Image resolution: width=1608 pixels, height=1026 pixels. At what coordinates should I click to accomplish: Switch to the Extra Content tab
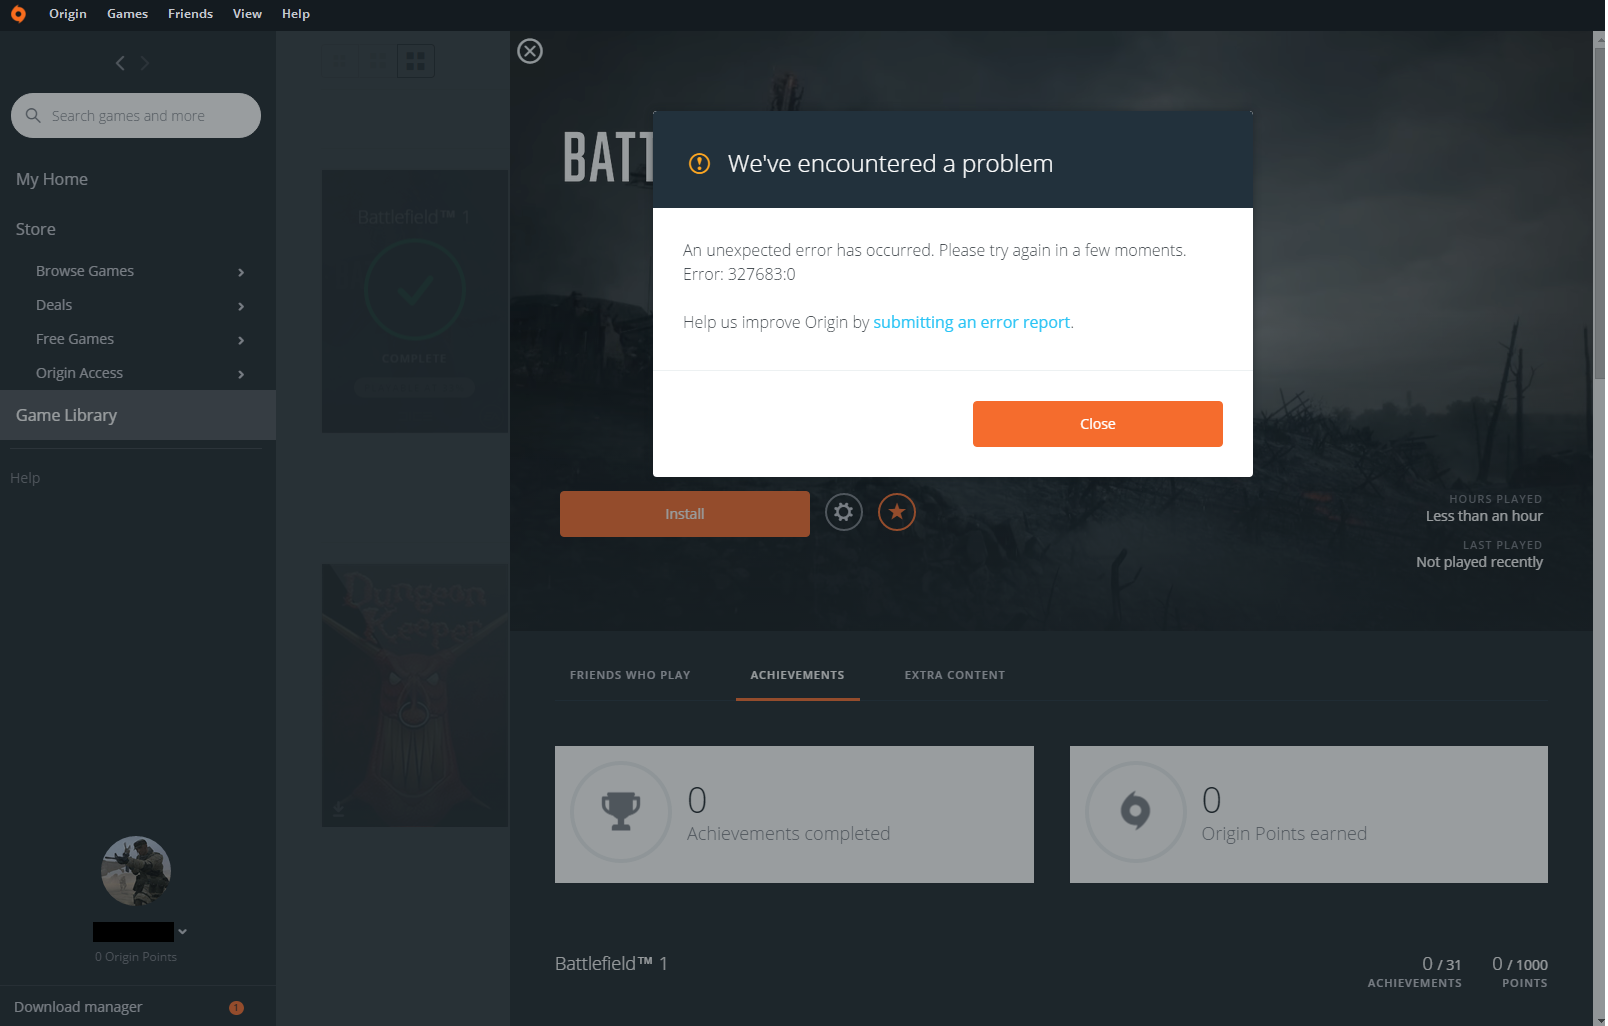pos(954,675)
